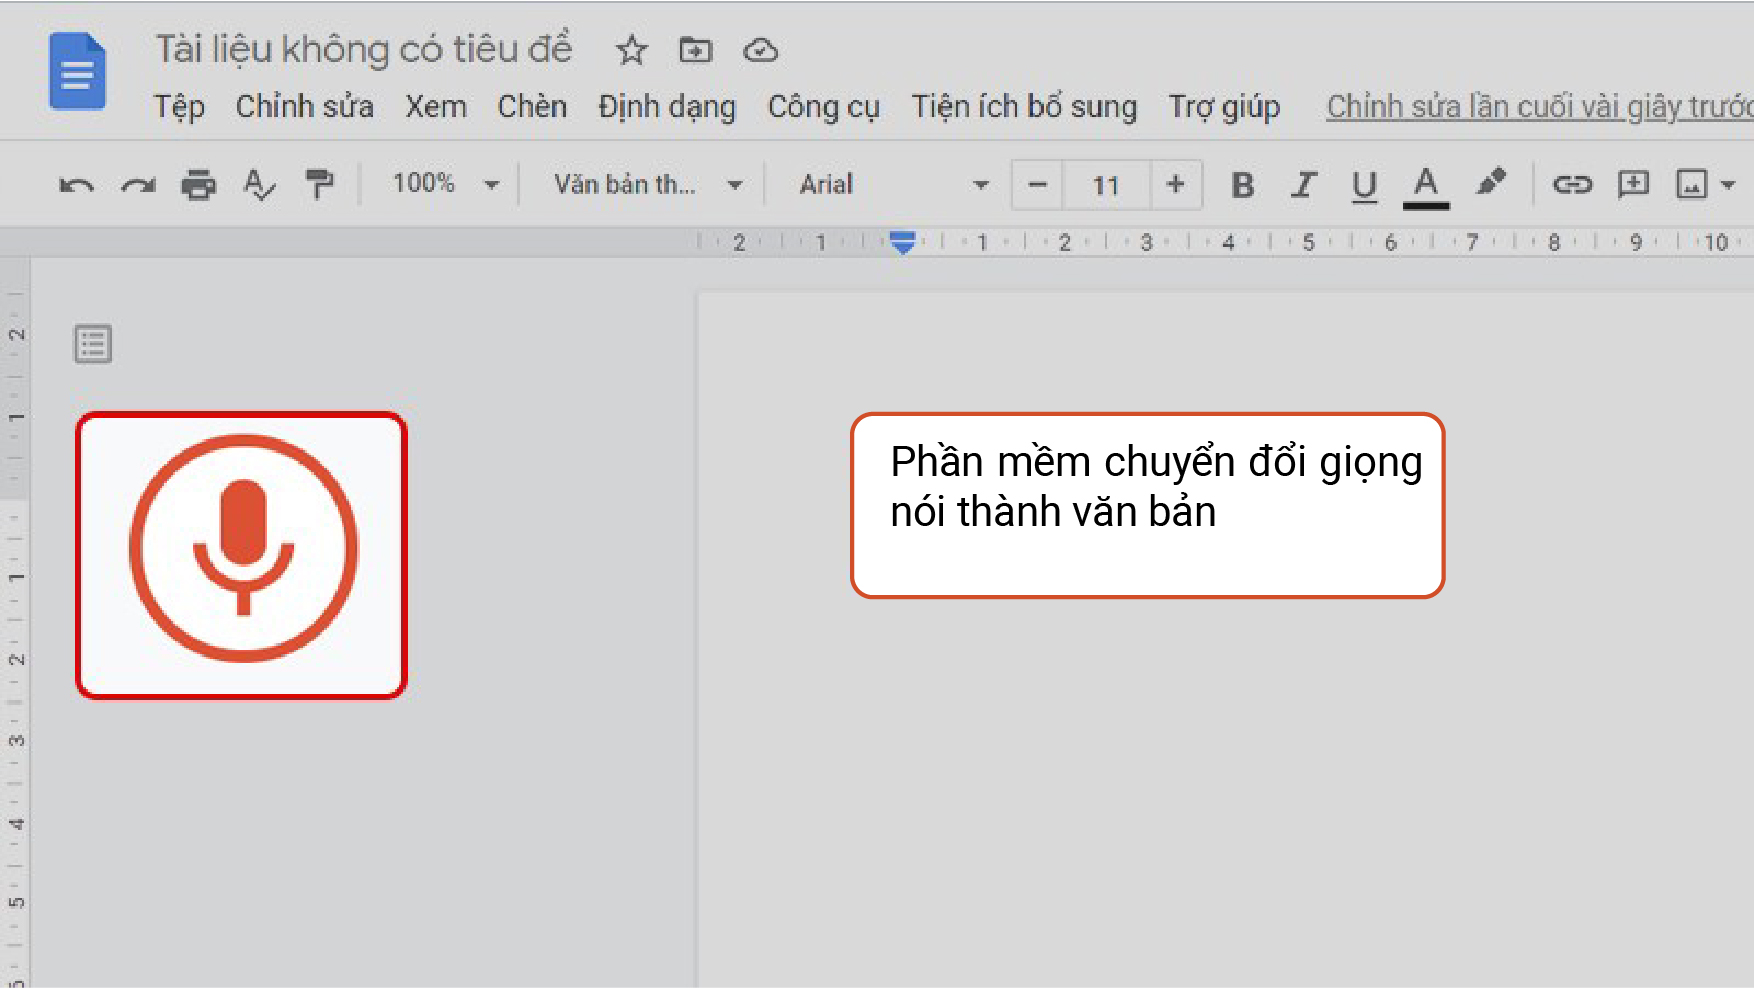Open highlight color tool
Screen dimensions: 1754x988
pyautogui.click(x=1490, y=183)
